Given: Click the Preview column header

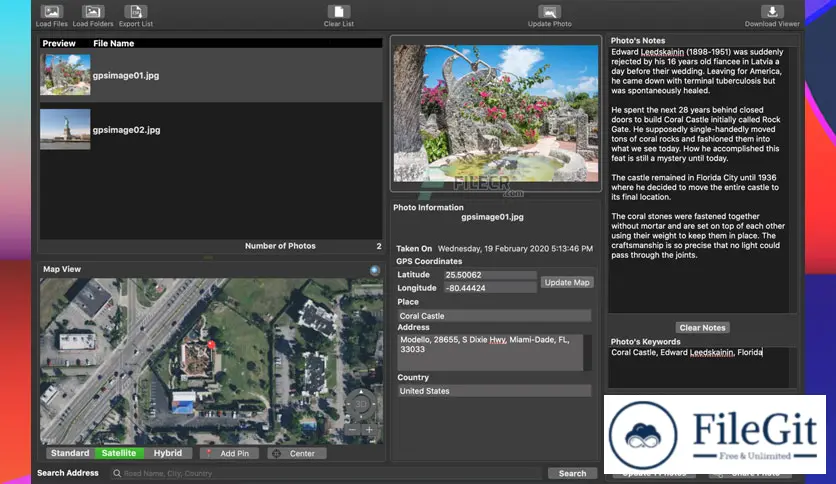Looking at the screenshot, I should click(59, 44).
